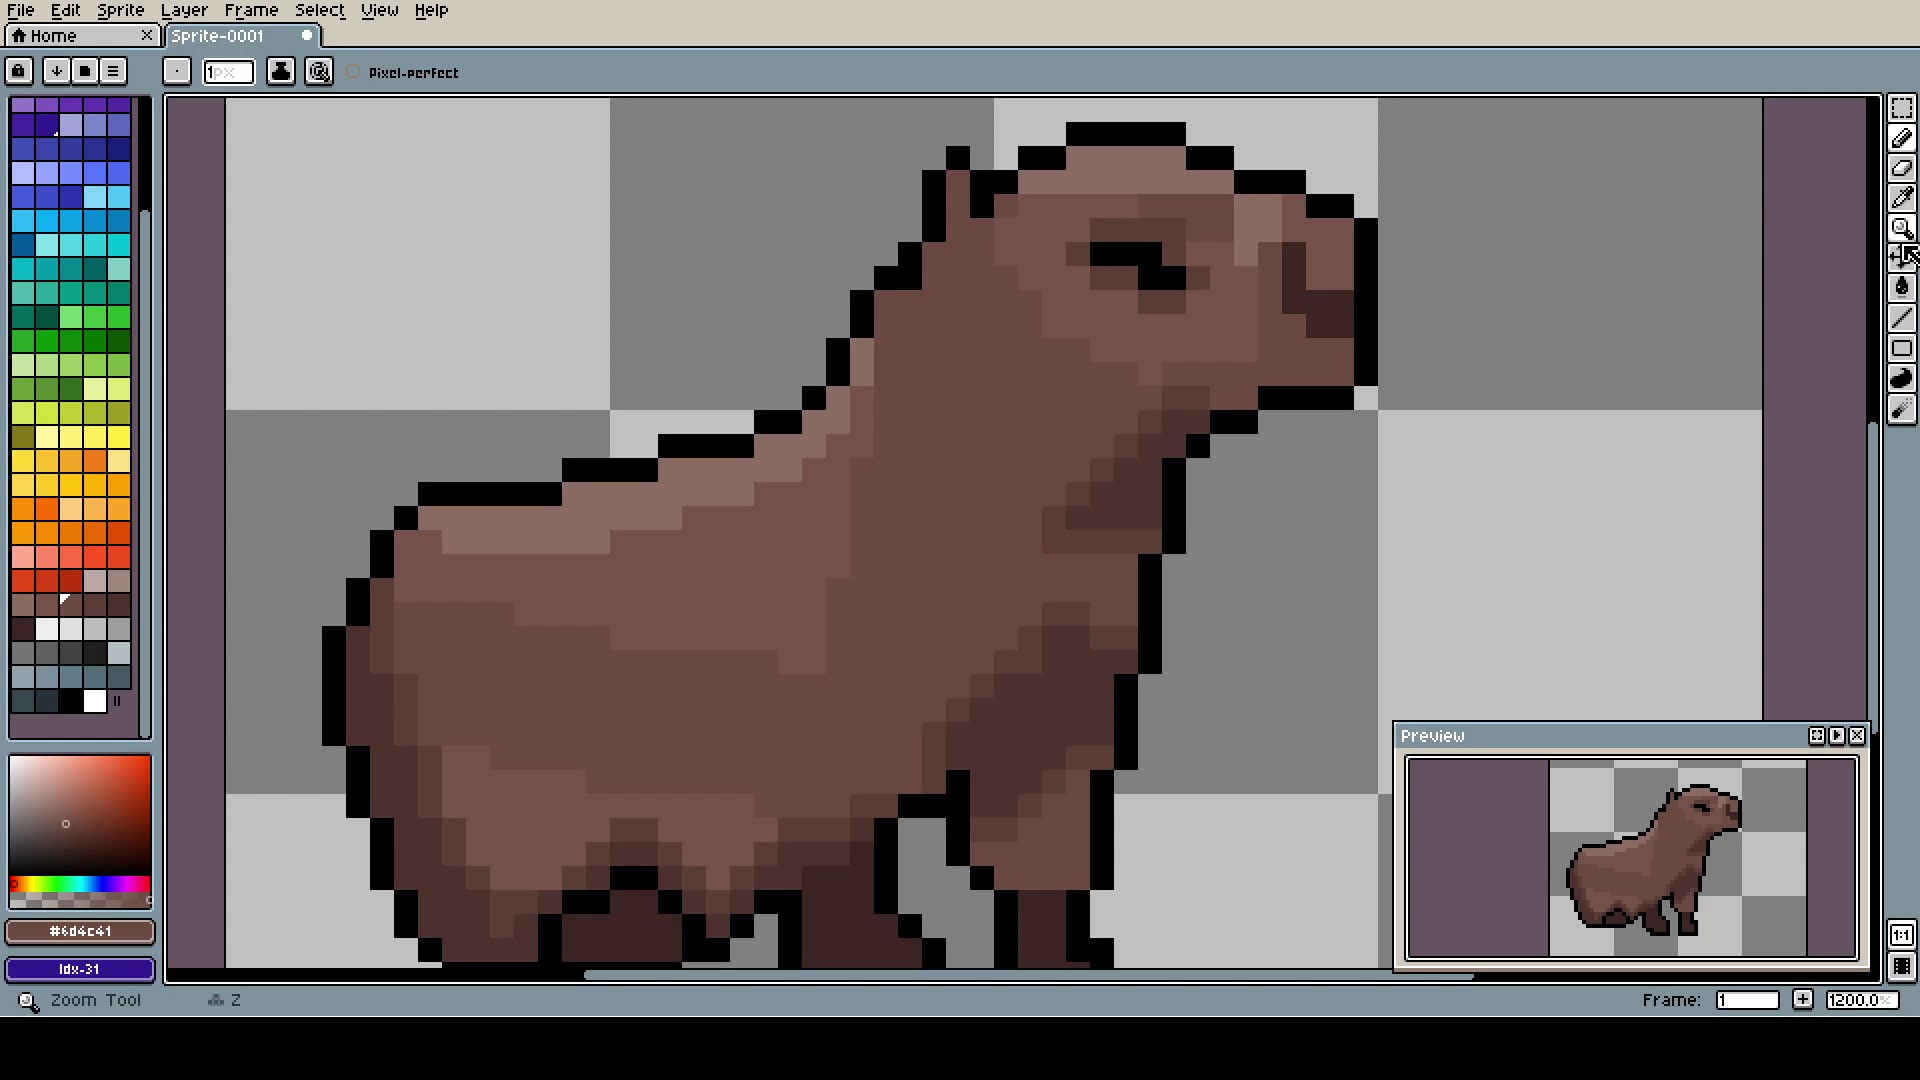Screen dimensions: 1920x1080
Task: Click the capybara thumbnail in Preview
Action: point(1653,859)
